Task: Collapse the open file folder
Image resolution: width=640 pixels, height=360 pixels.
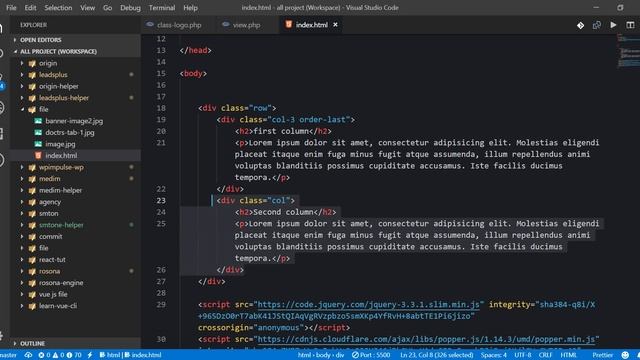Action: 43,109
